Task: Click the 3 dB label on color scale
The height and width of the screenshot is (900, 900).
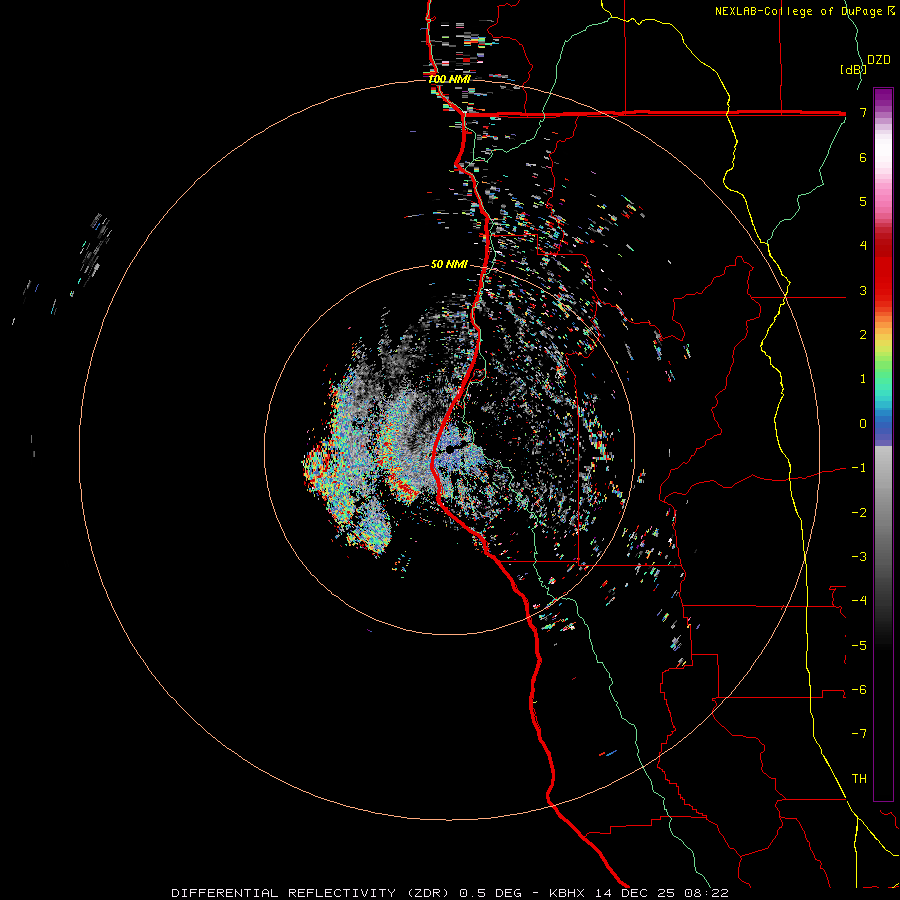Action: coord(863,290)
